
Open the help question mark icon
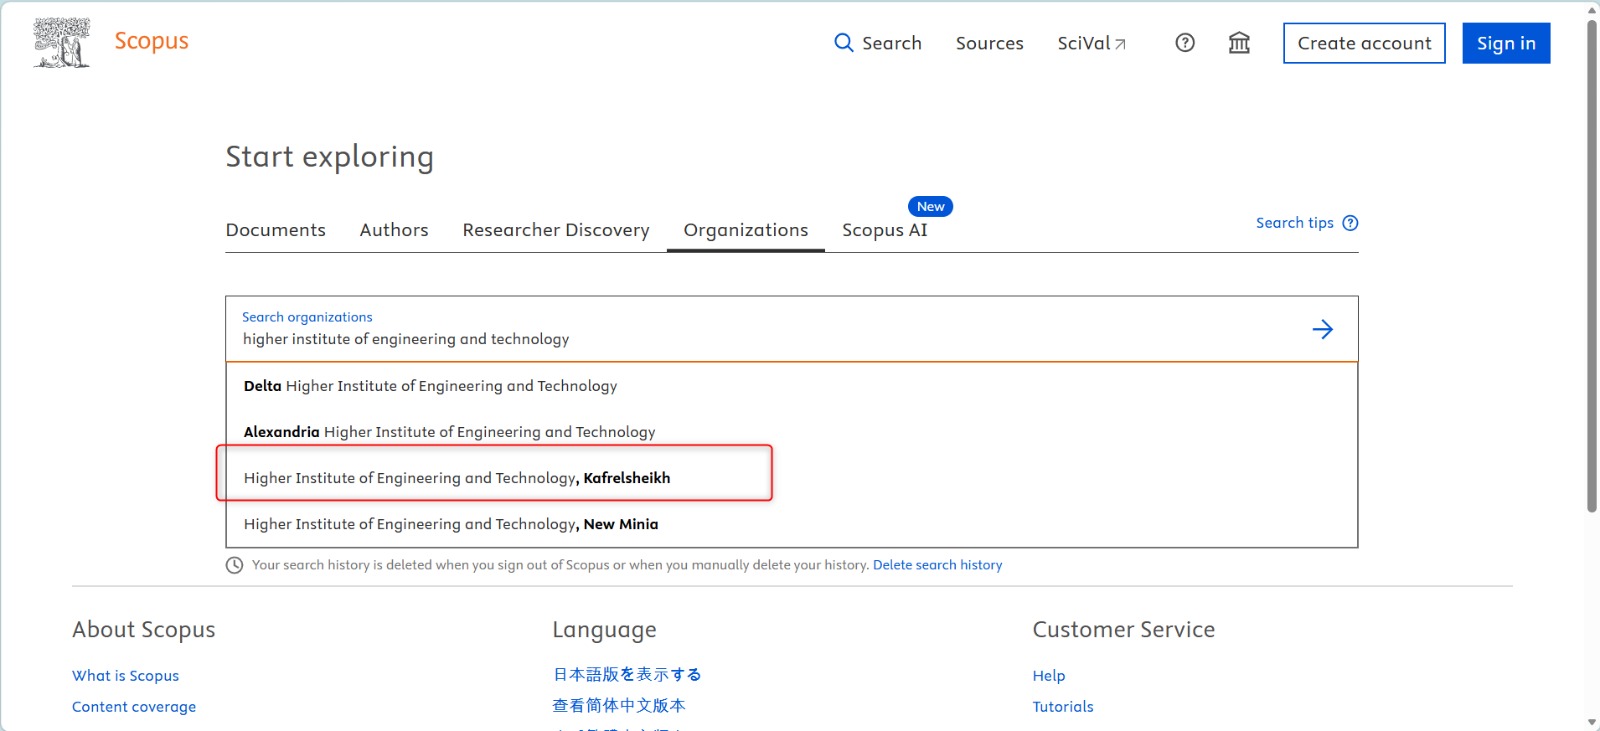coord(1185,43)
